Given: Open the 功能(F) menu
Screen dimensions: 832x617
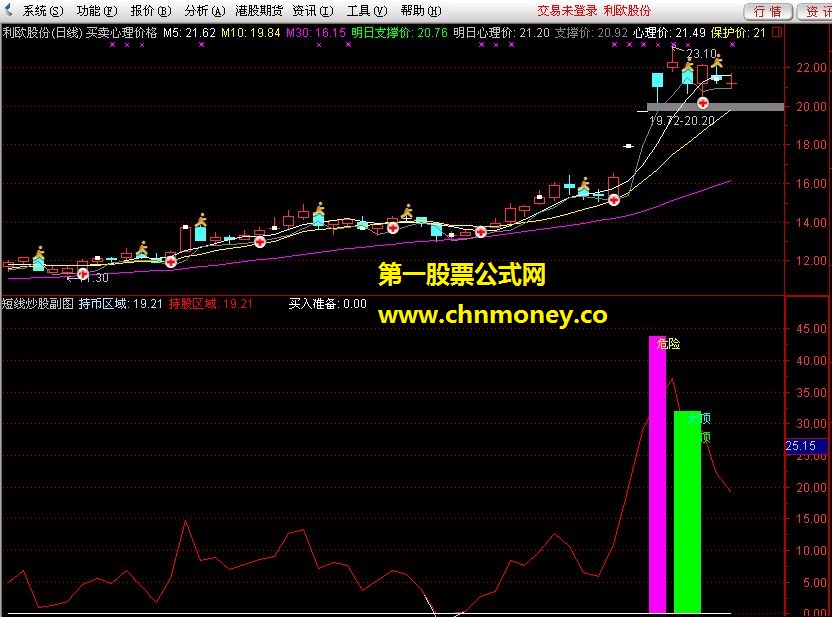Looking at the screenshot, I should [97, 11].
